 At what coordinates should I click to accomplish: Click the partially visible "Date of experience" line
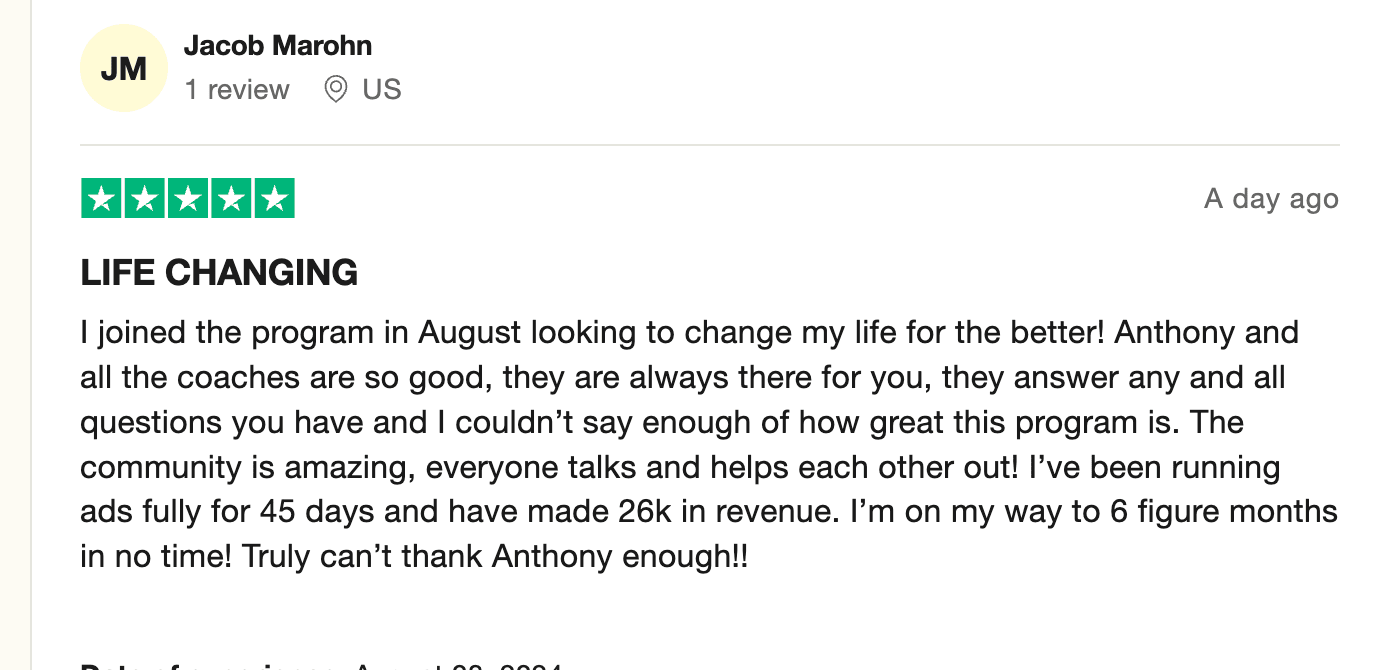click(x=320, y=666)
